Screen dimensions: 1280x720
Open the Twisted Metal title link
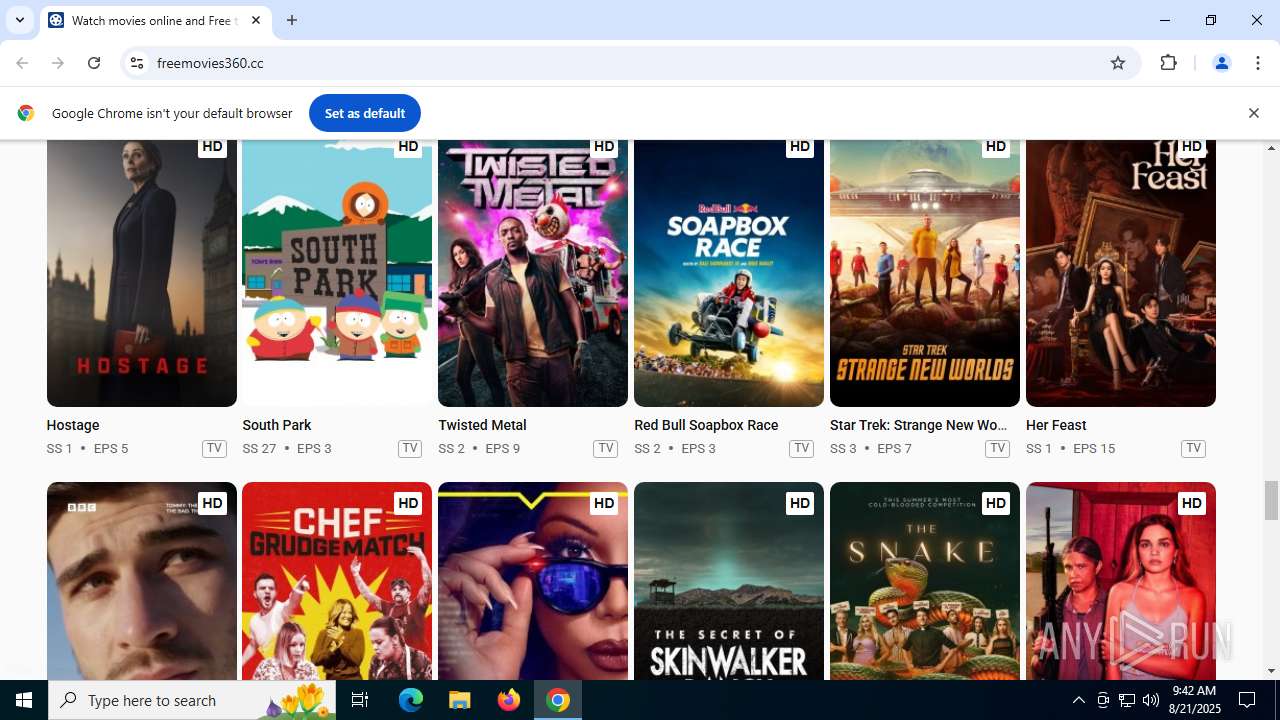tap(482, 425)
